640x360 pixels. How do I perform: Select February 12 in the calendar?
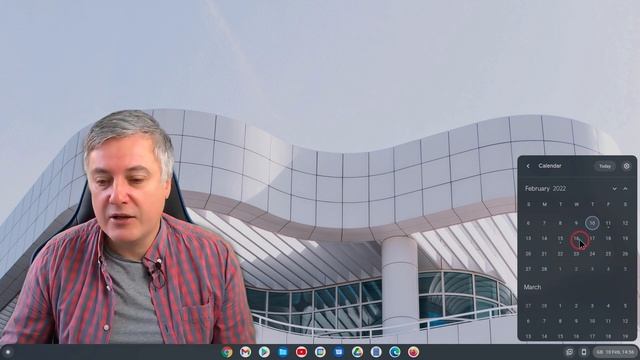click(x=625, y=223)
